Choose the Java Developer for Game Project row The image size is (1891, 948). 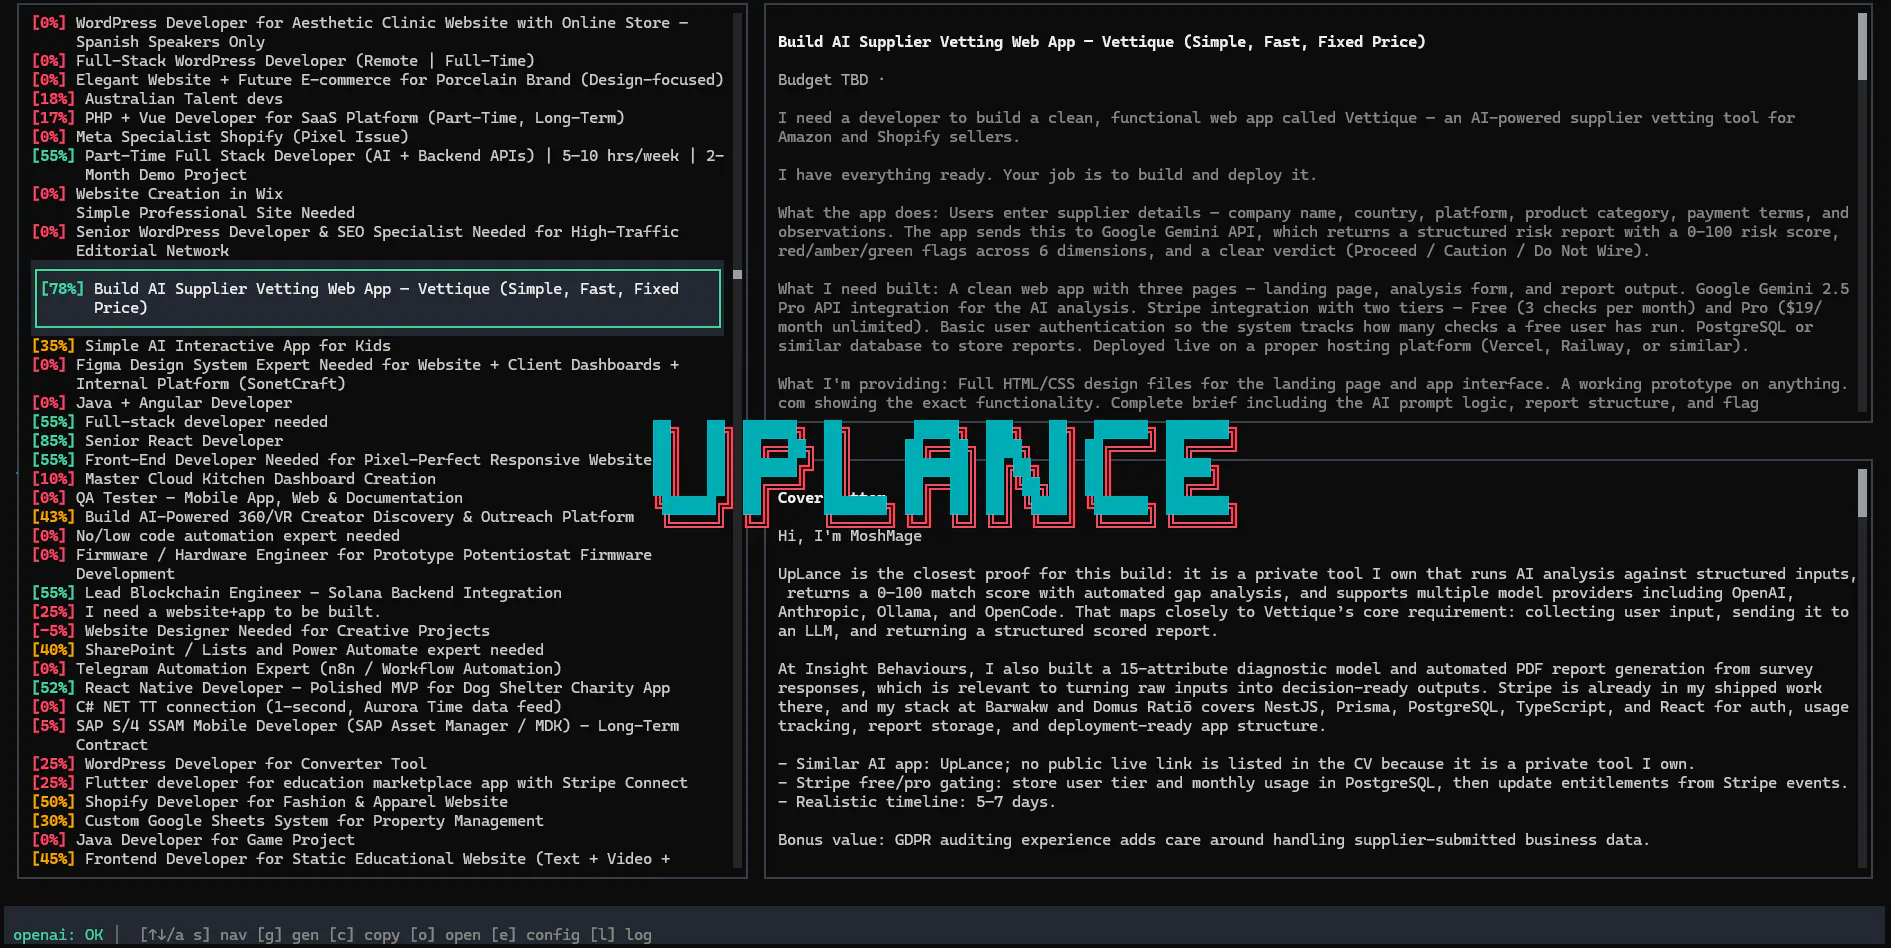pos(378,840)
